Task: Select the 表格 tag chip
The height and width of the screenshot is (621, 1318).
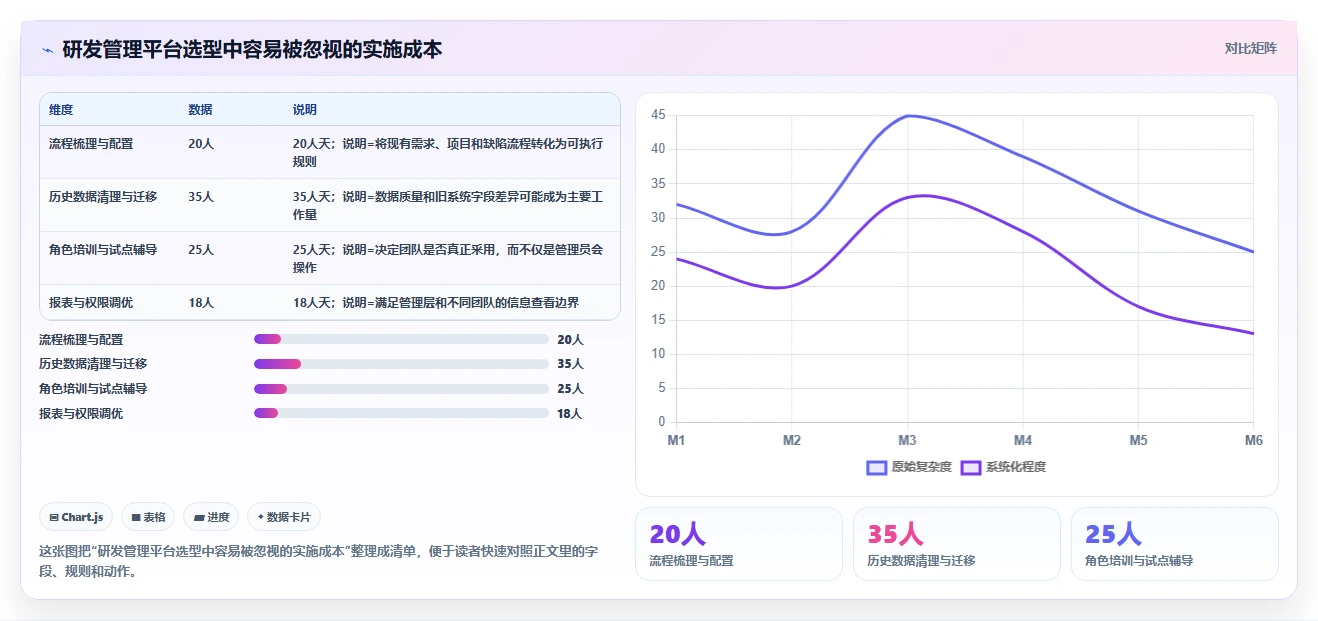Action: [x=148, y=517]
